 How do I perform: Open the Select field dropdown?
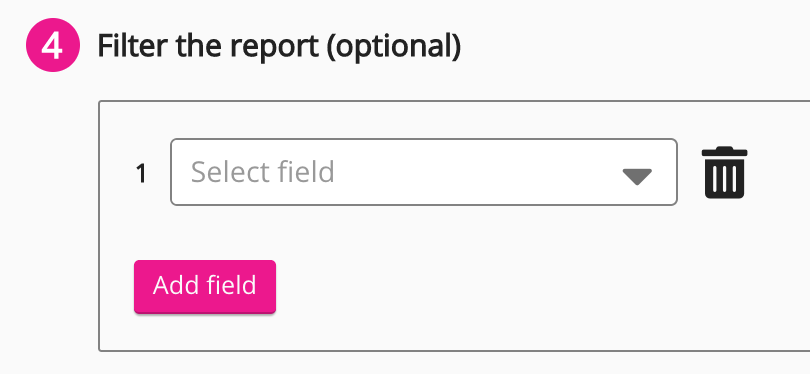click(424, 172)
